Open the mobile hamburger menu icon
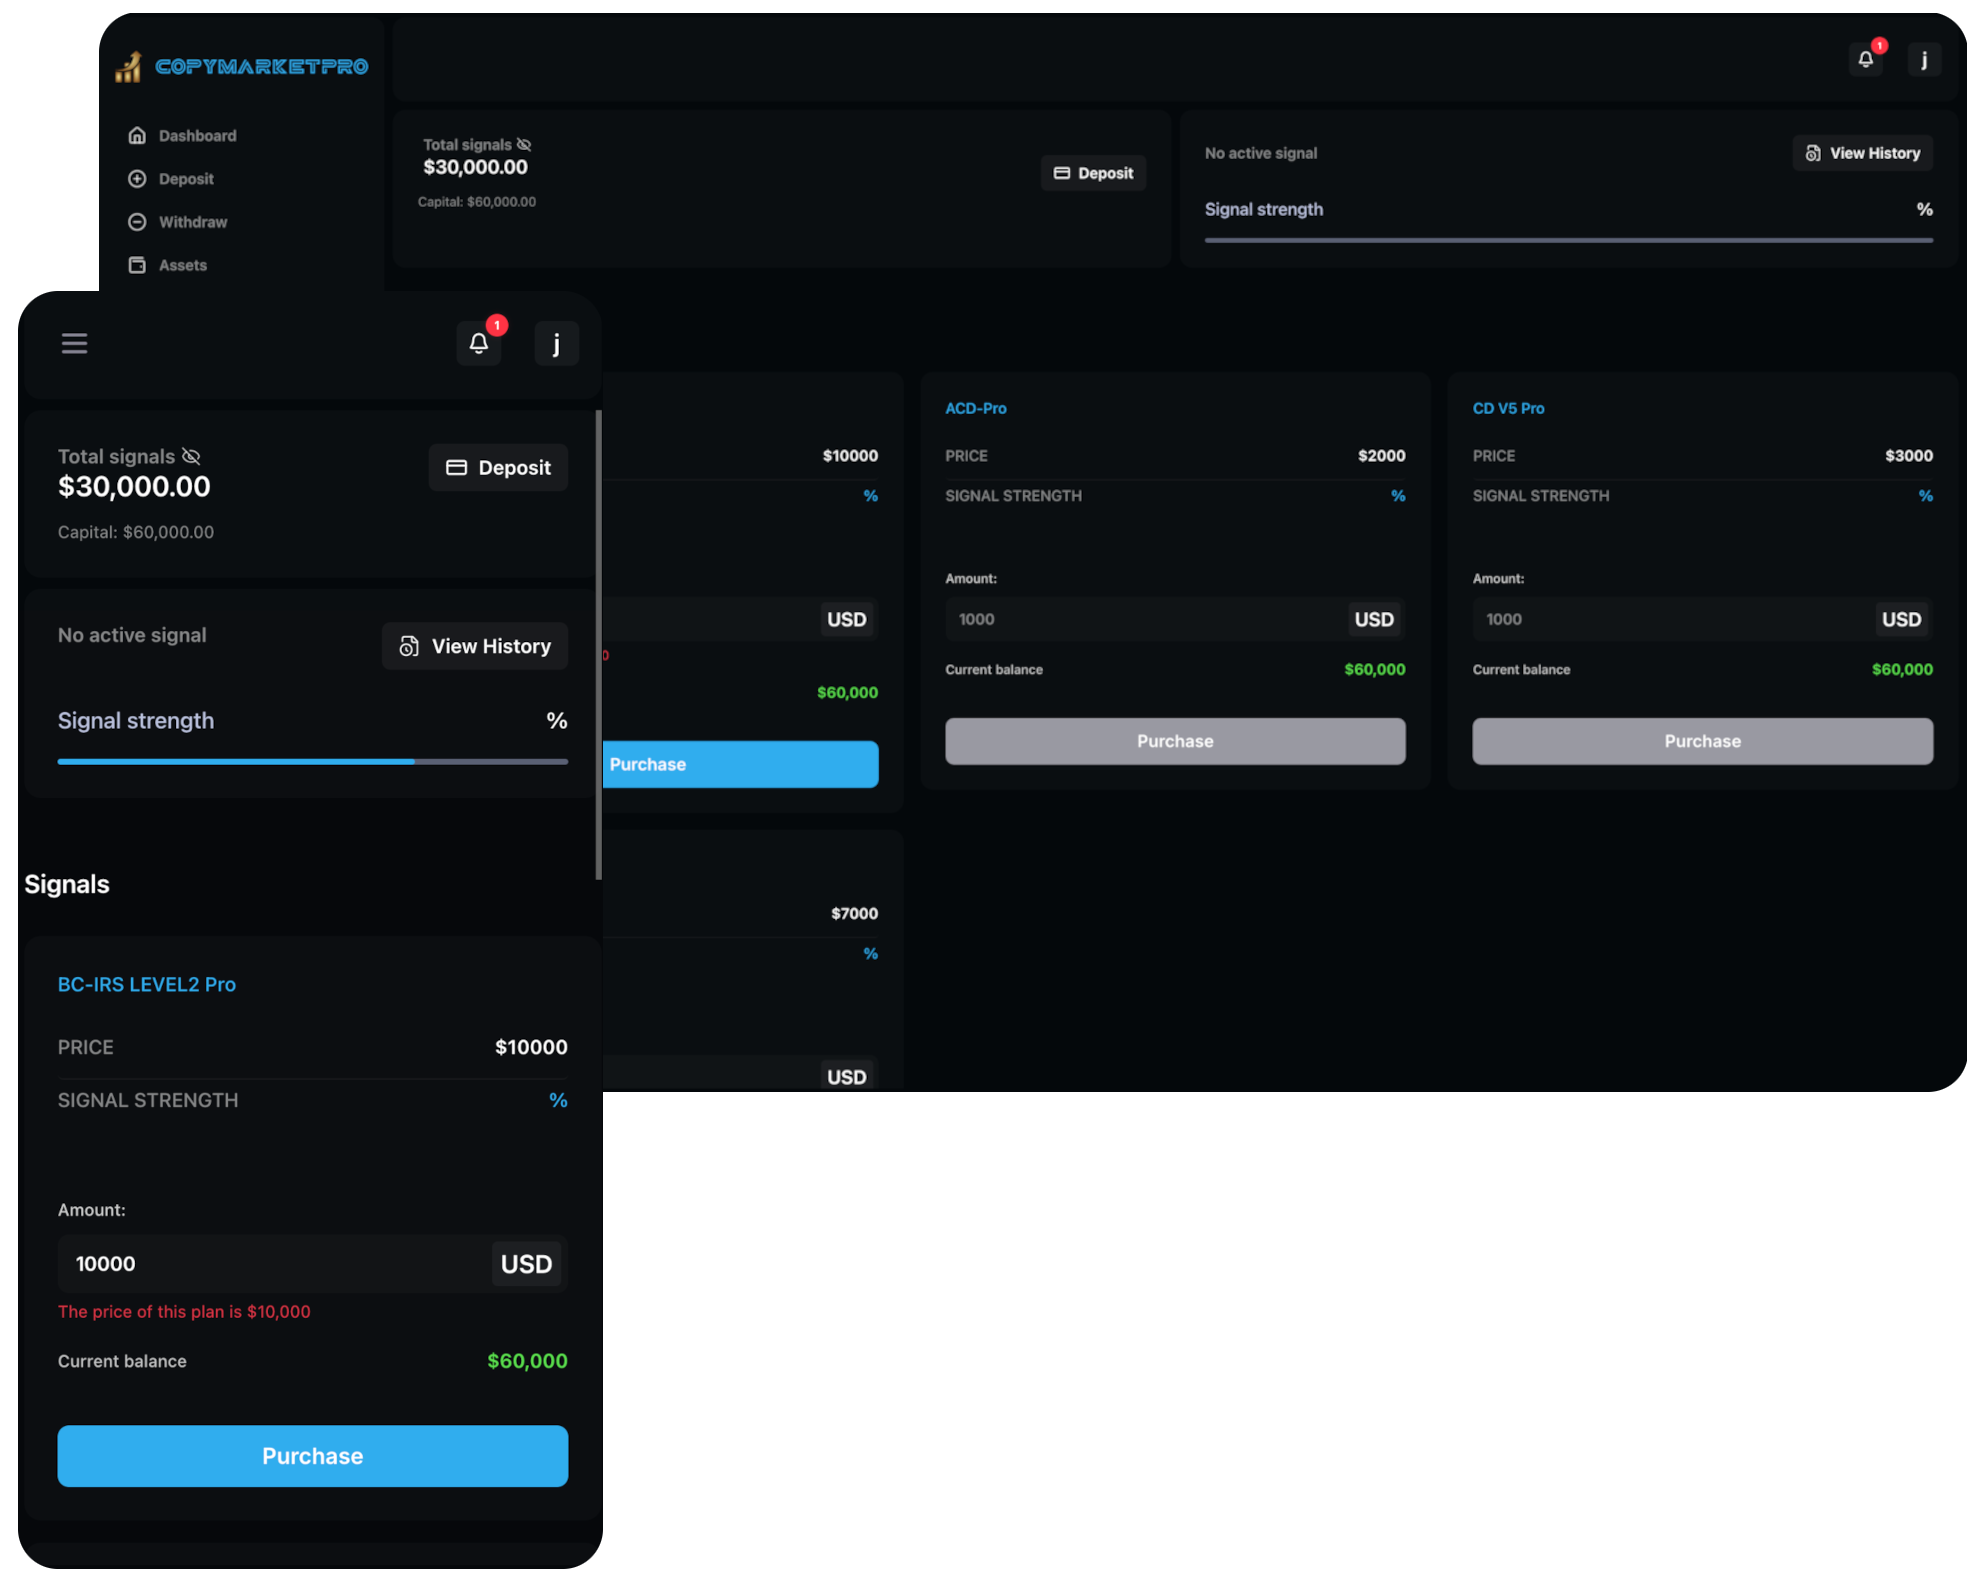 click(x=74, y=344)
